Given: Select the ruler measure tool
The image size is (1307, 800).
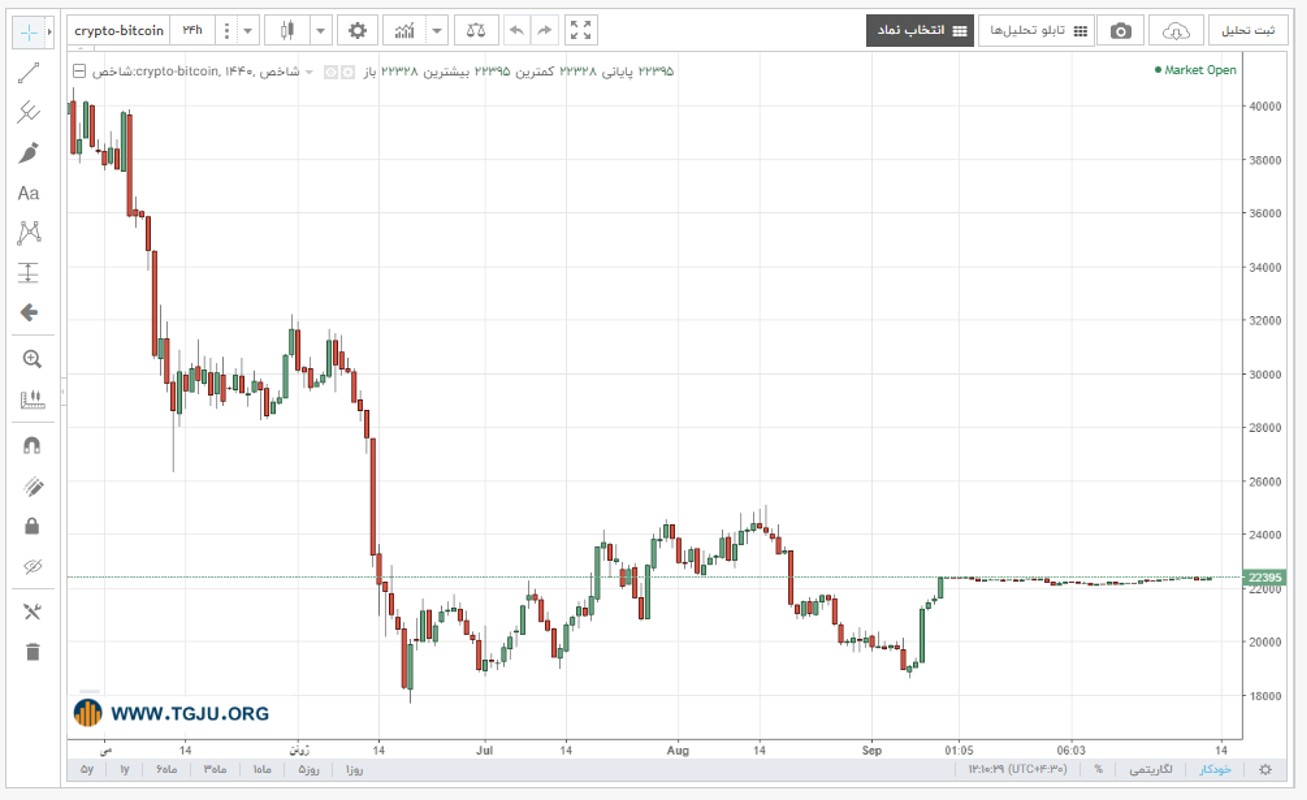Looking at the screenshot, I should [32, 400].
